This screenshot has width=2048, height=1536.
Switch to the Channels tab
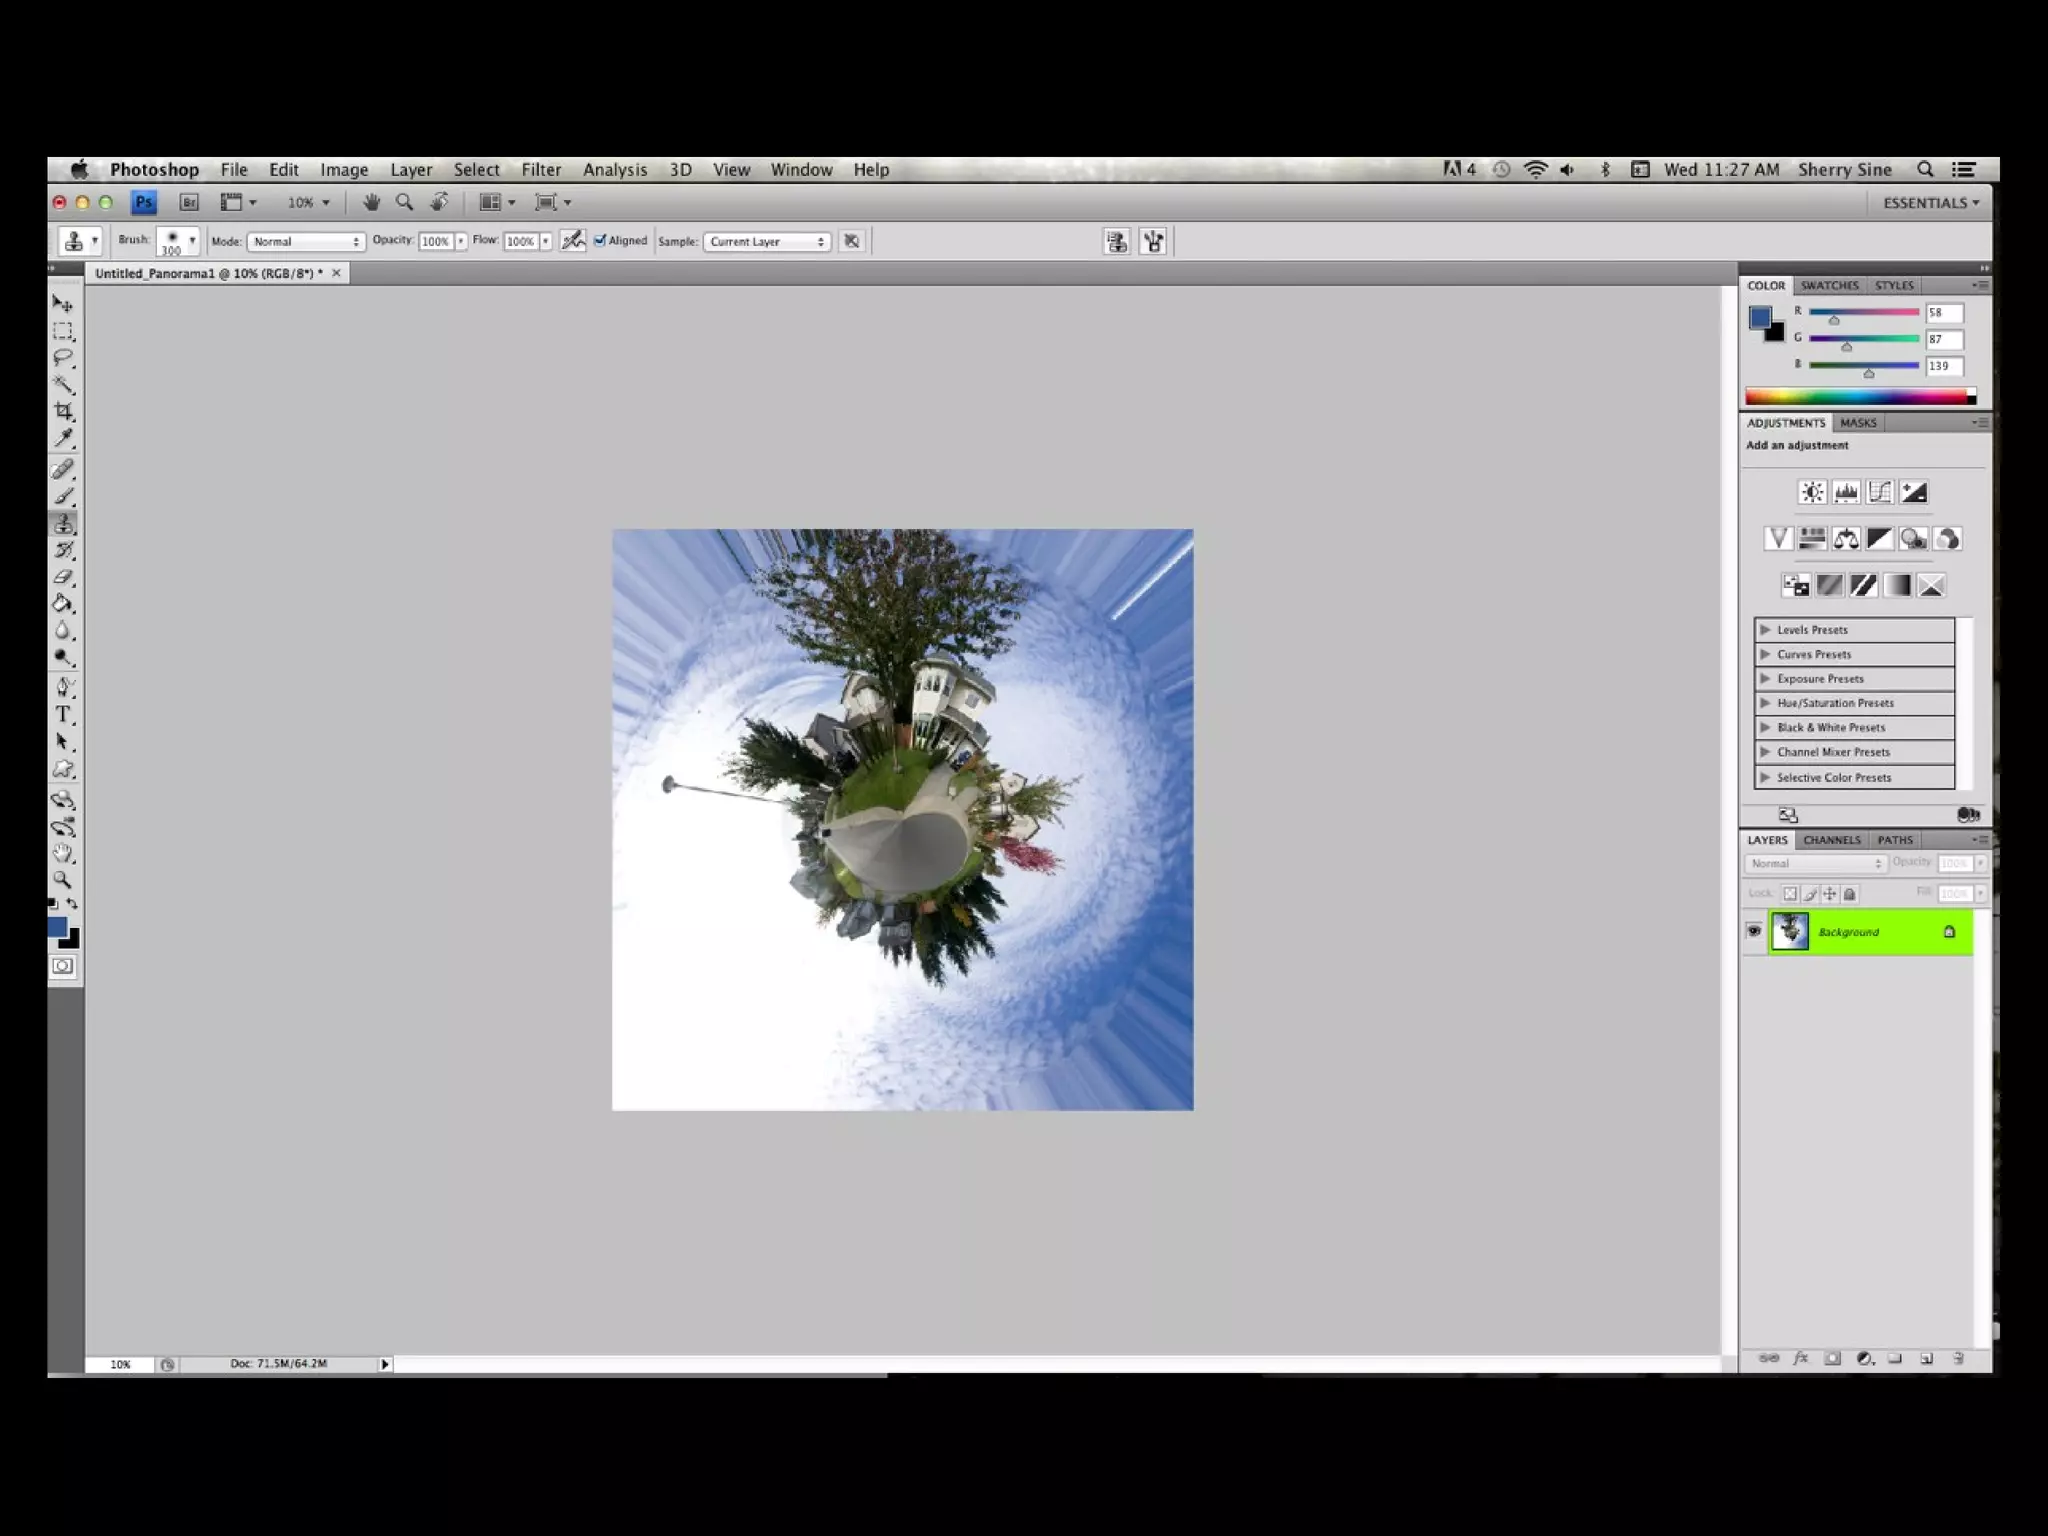pyautogui.click(x=1832, y=840)
